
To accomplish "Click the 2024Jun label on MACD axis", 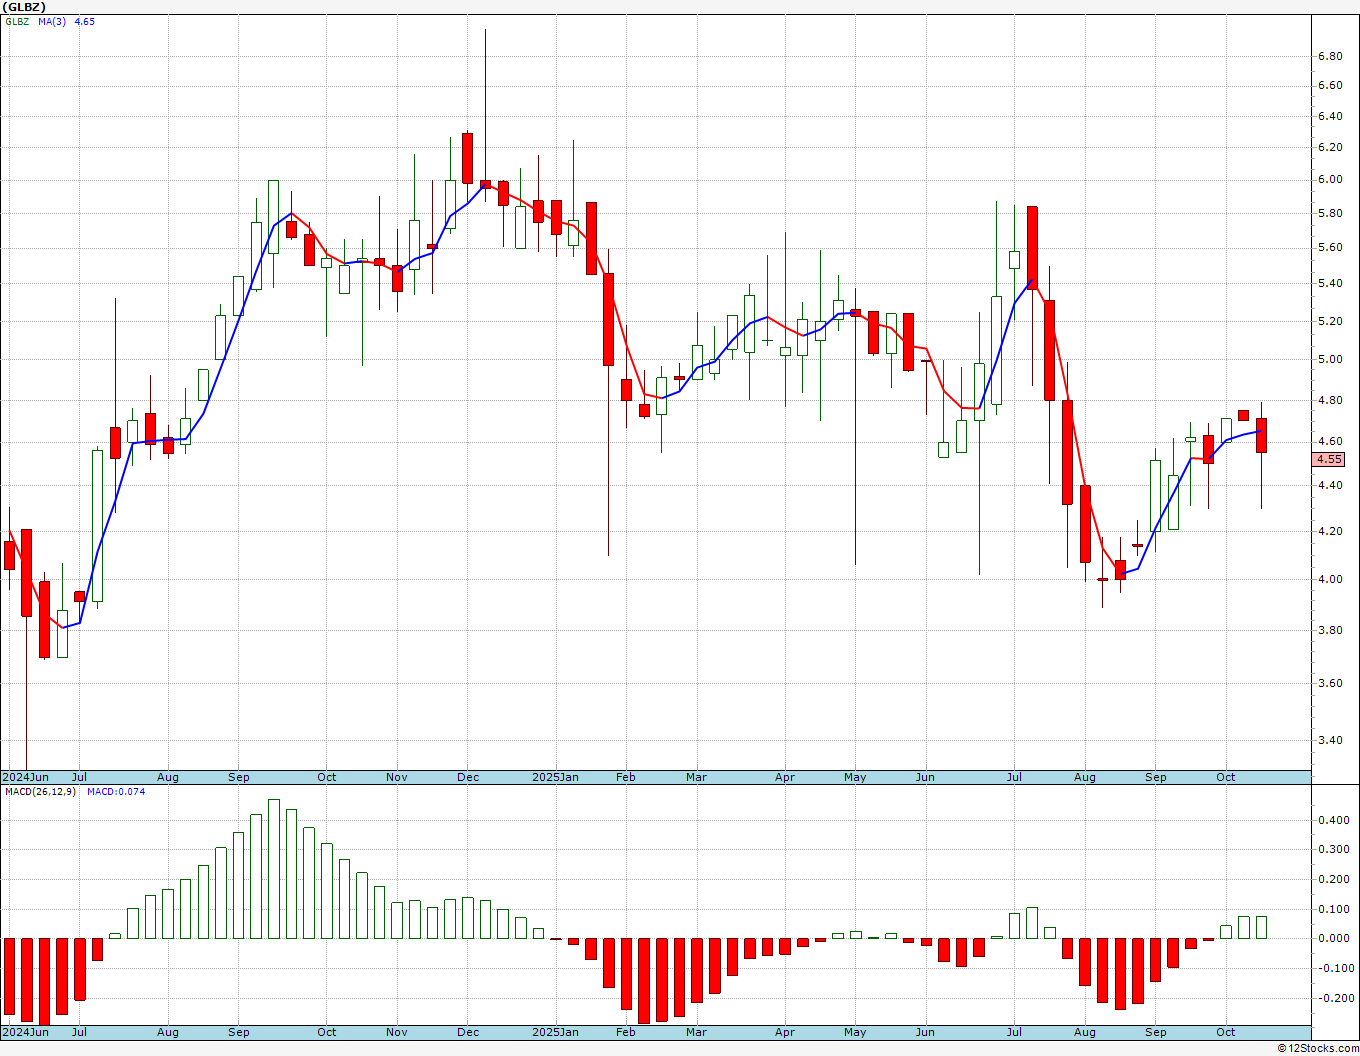I will click(x=25, y=1032).
